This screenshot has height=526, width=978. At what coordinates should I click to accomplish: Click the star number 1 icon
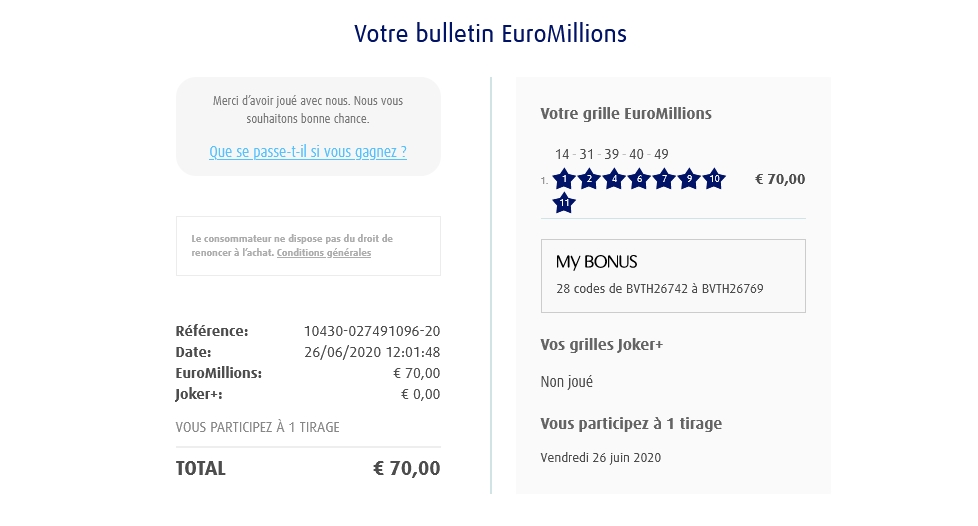point(564,180)
